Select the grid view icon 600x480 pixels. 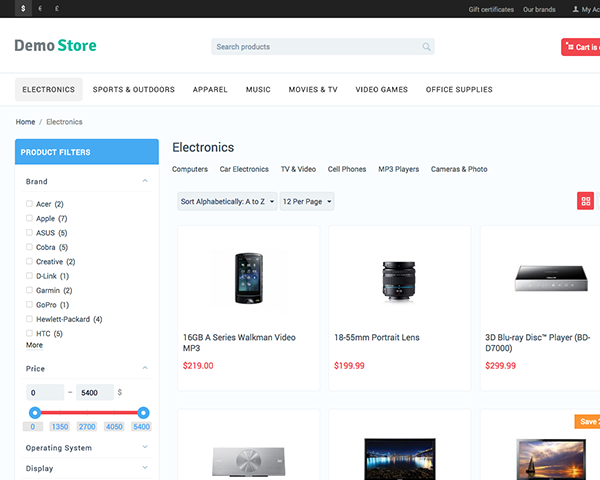[x=585, y=201]
